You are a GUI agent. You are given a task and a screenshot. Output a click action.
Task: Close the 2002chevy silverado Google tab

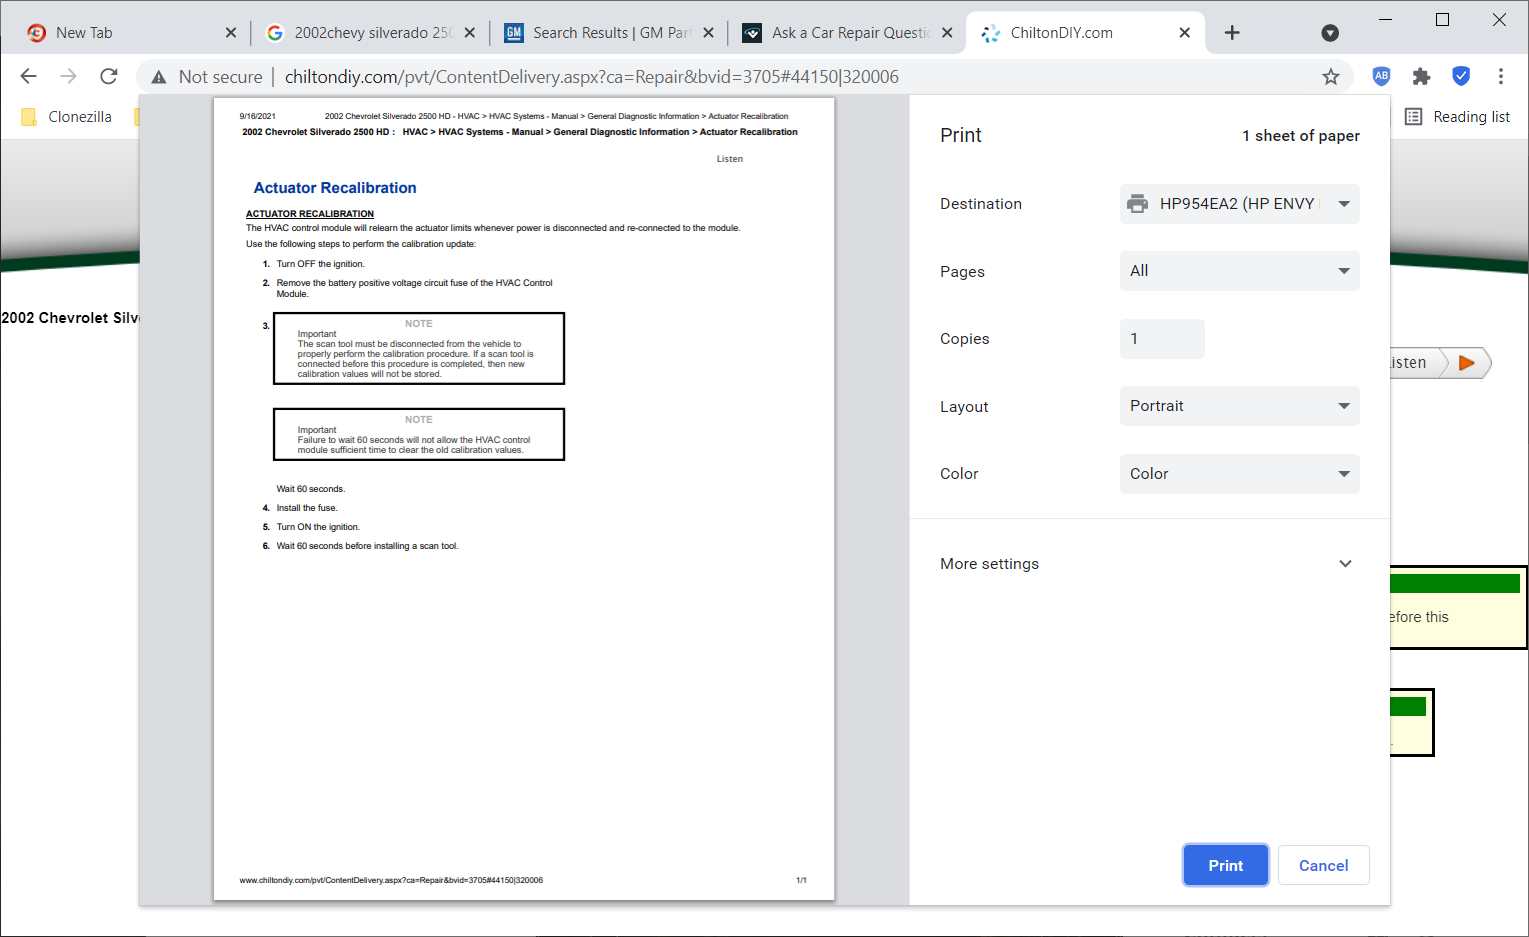470,33
